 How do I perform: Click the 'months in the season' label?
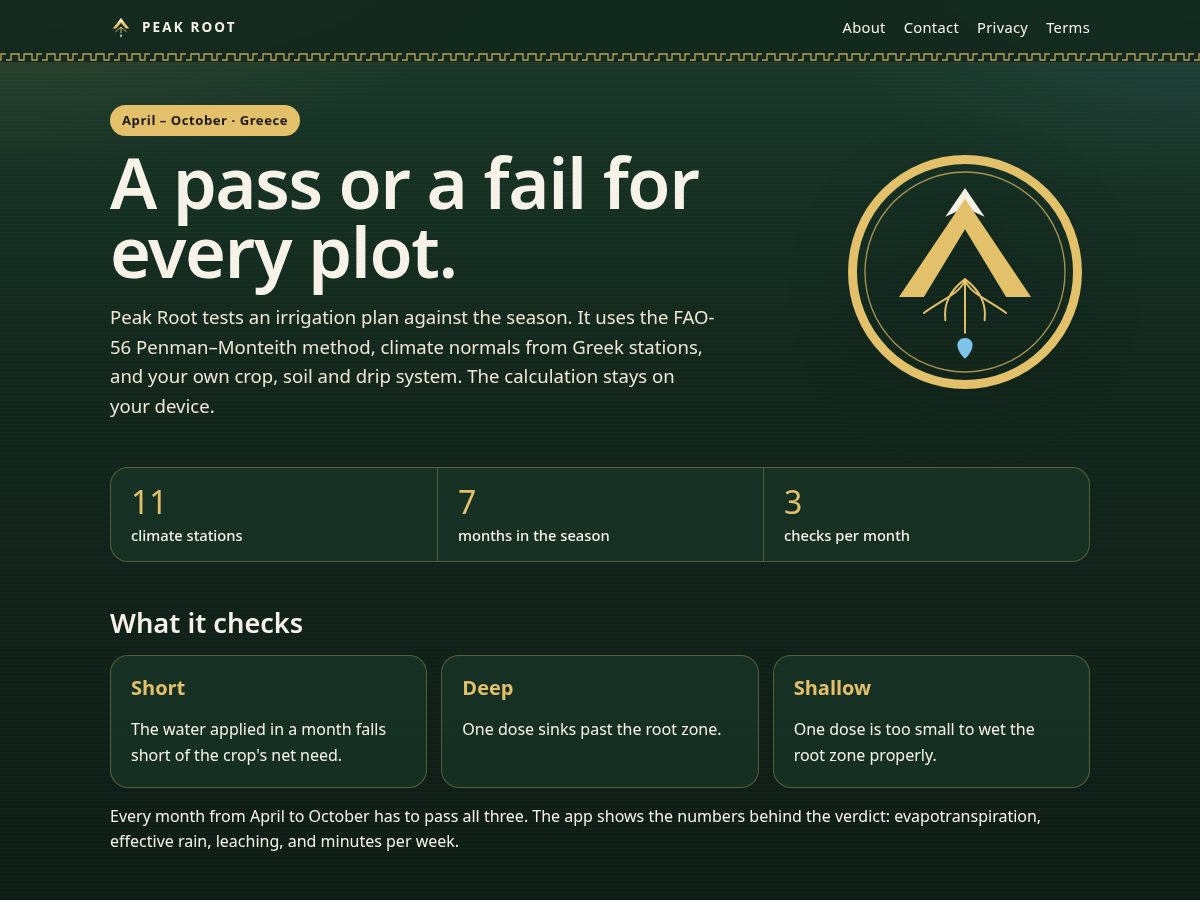point(534,536)
